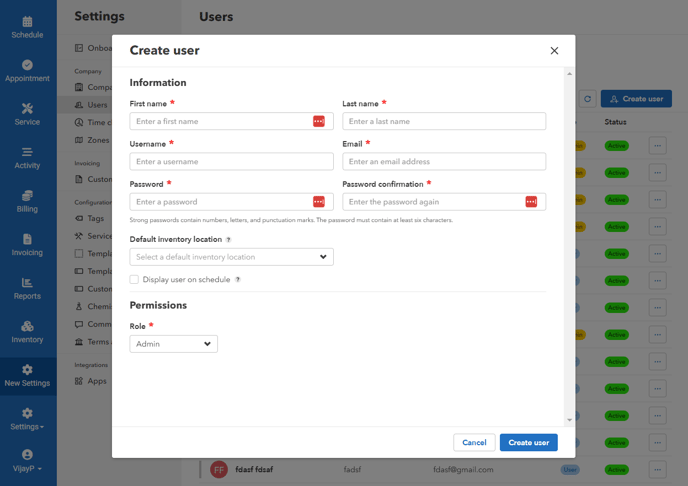The height and width of the screenshot is (486, 688).
Task: Go to Appointment in left sidebar
Action: point(27,70)
